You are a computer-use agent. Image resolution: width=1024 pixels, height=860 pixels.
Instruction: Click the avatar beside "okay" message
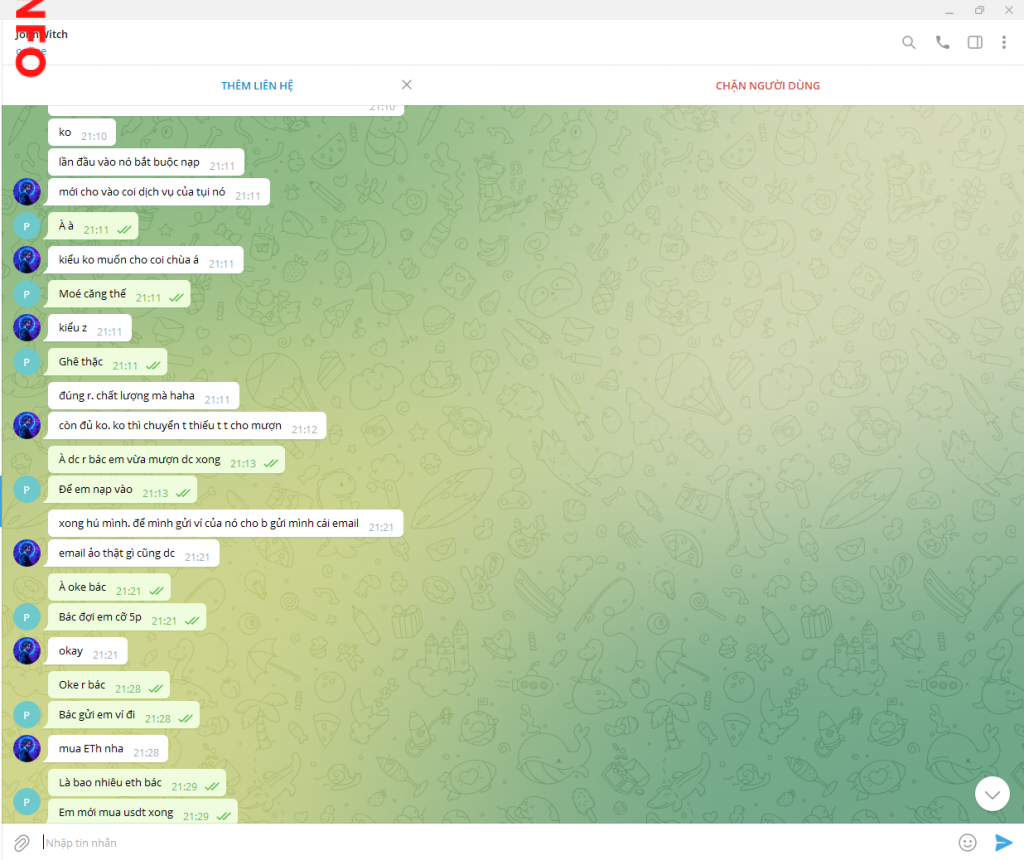click(x=27, y=652)
